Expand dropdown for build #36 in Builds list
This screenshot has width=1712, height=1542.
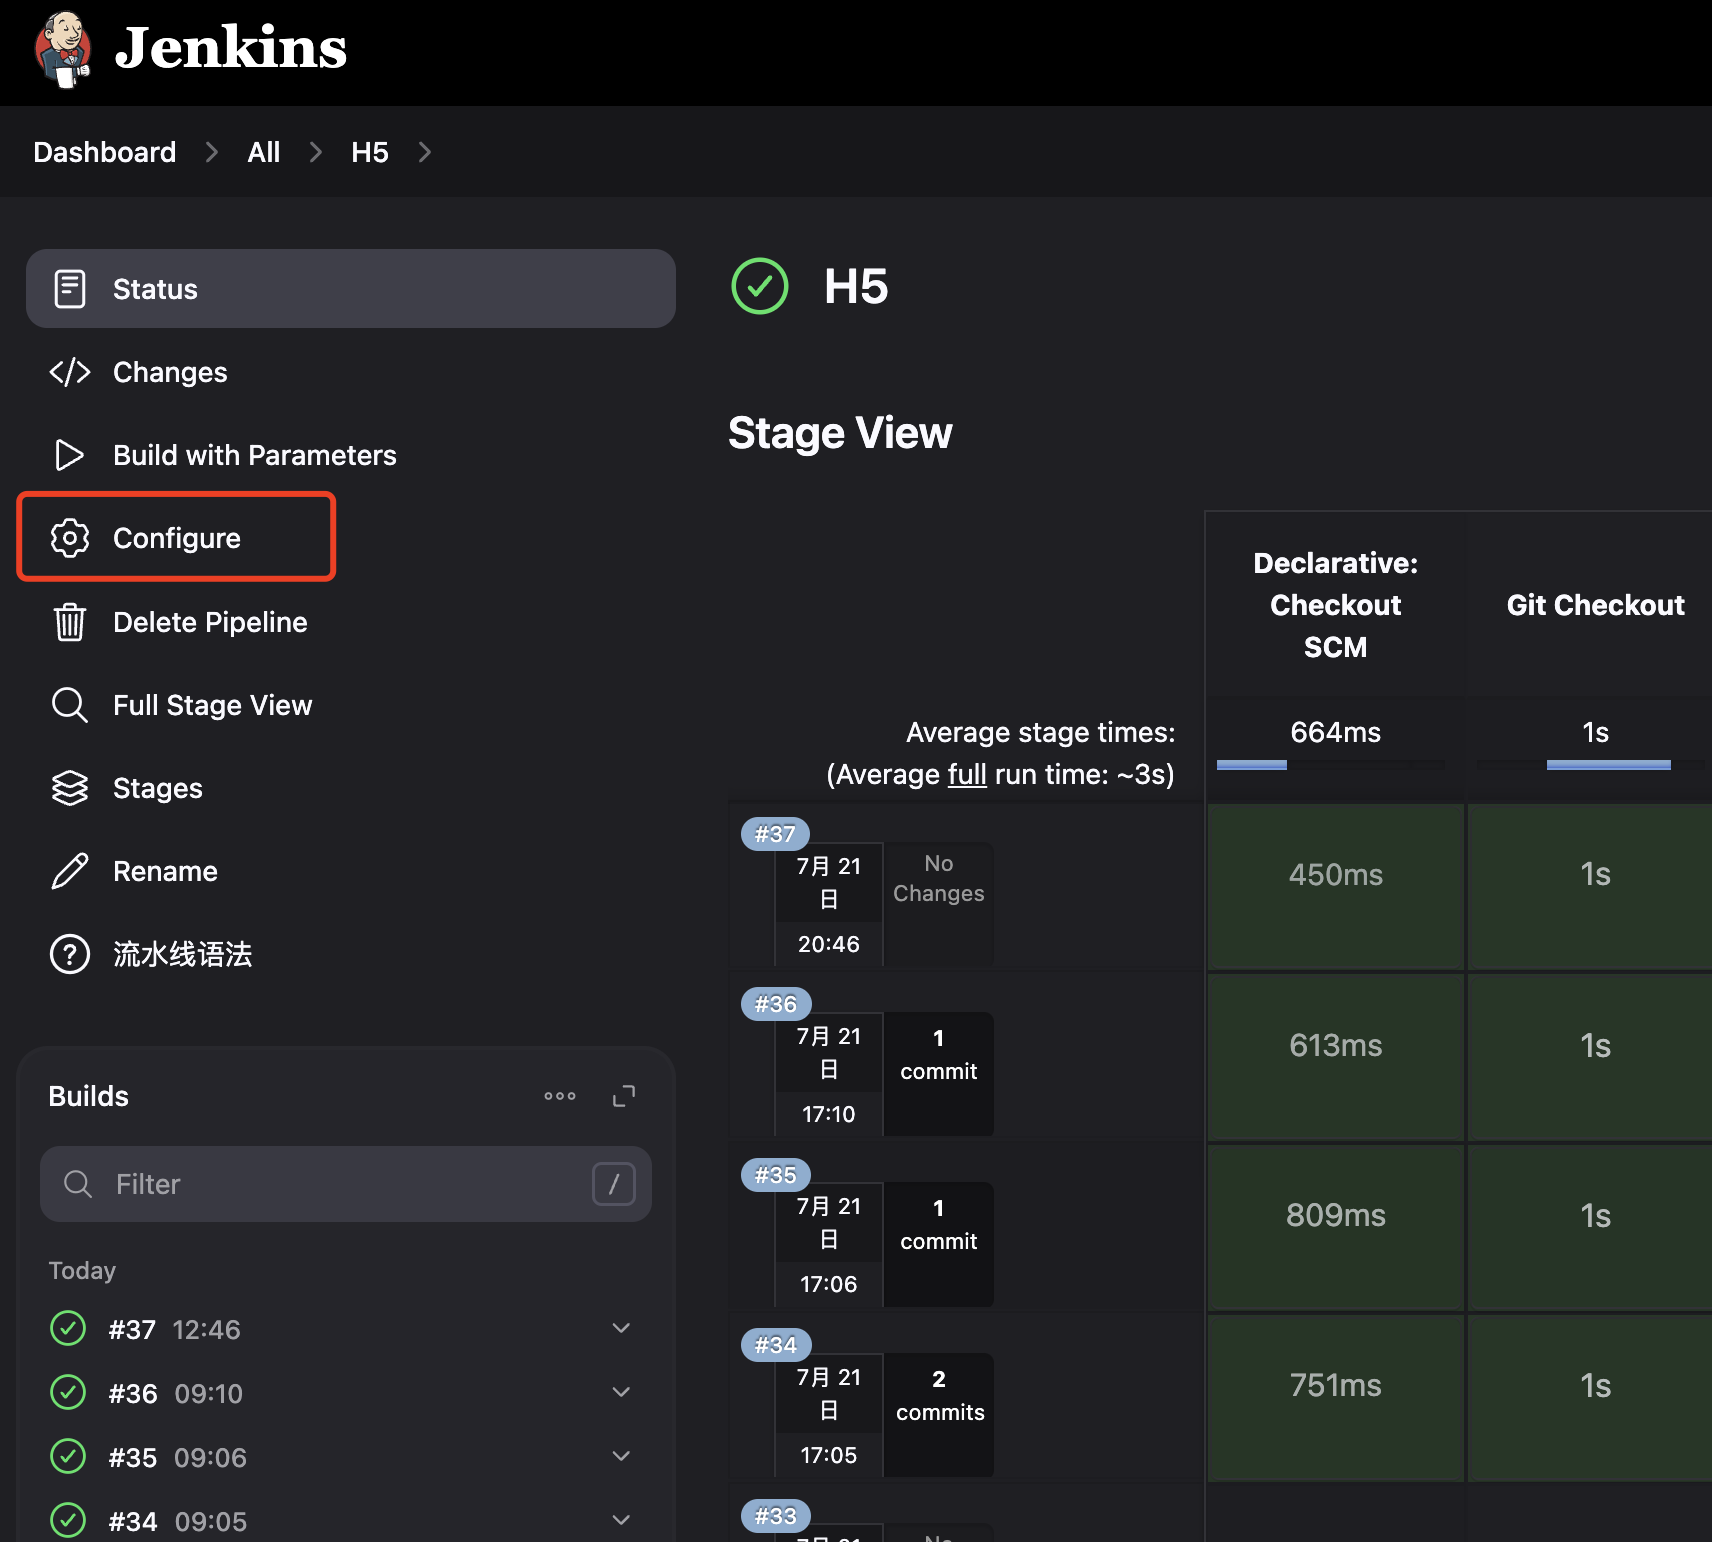click(x=621, y=1393)
